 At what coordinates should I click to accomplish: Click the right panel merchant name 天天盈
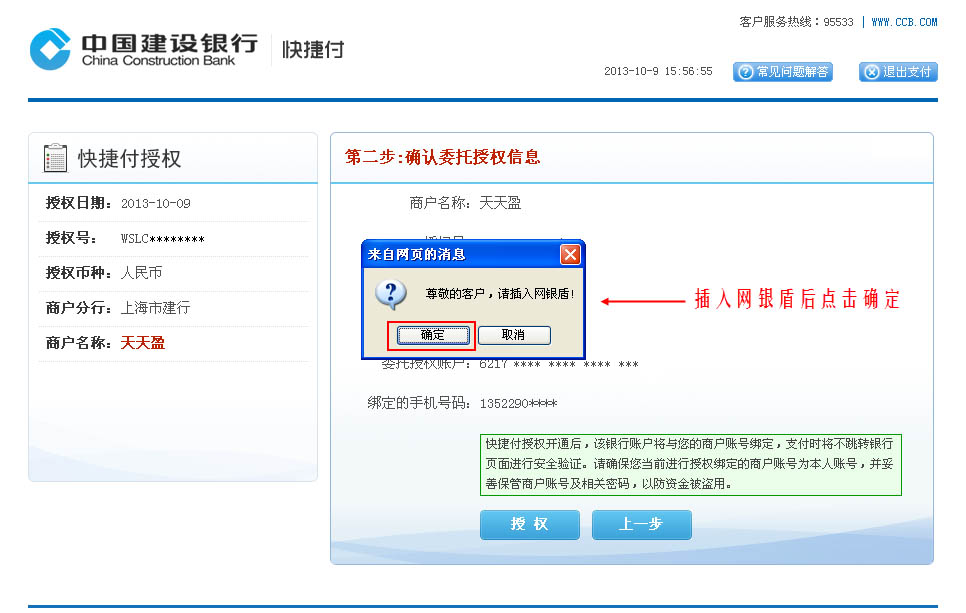(x=500, y=203)
